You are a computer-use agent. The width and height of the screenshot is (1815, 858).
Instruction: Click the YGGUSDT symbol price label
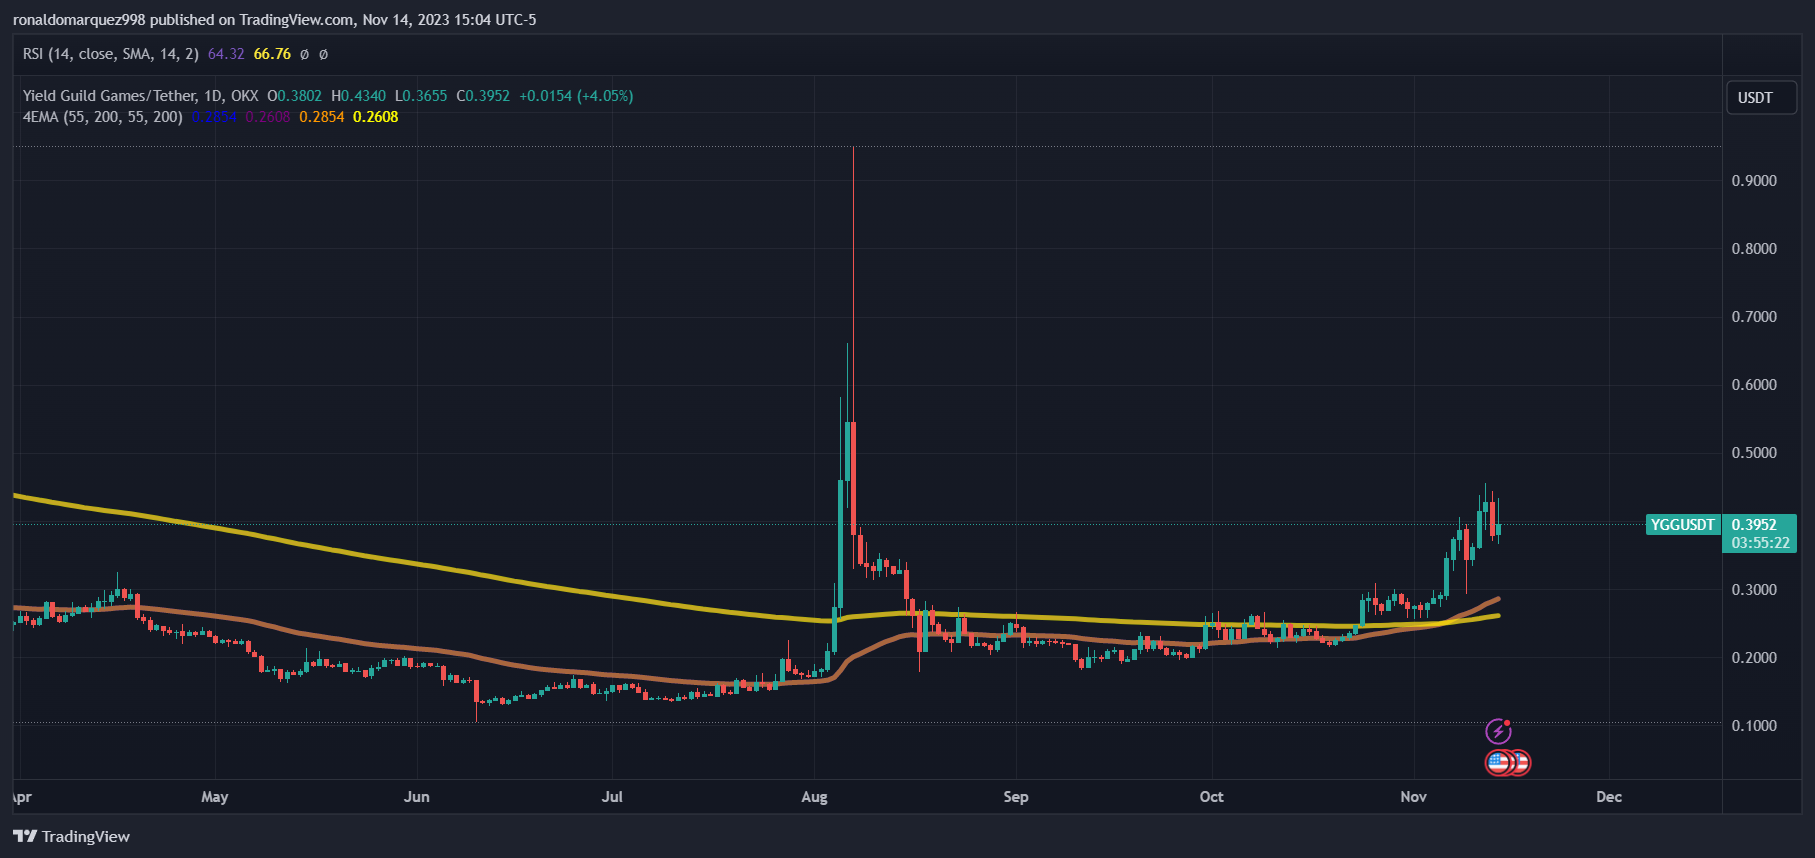click(1682, 524)
